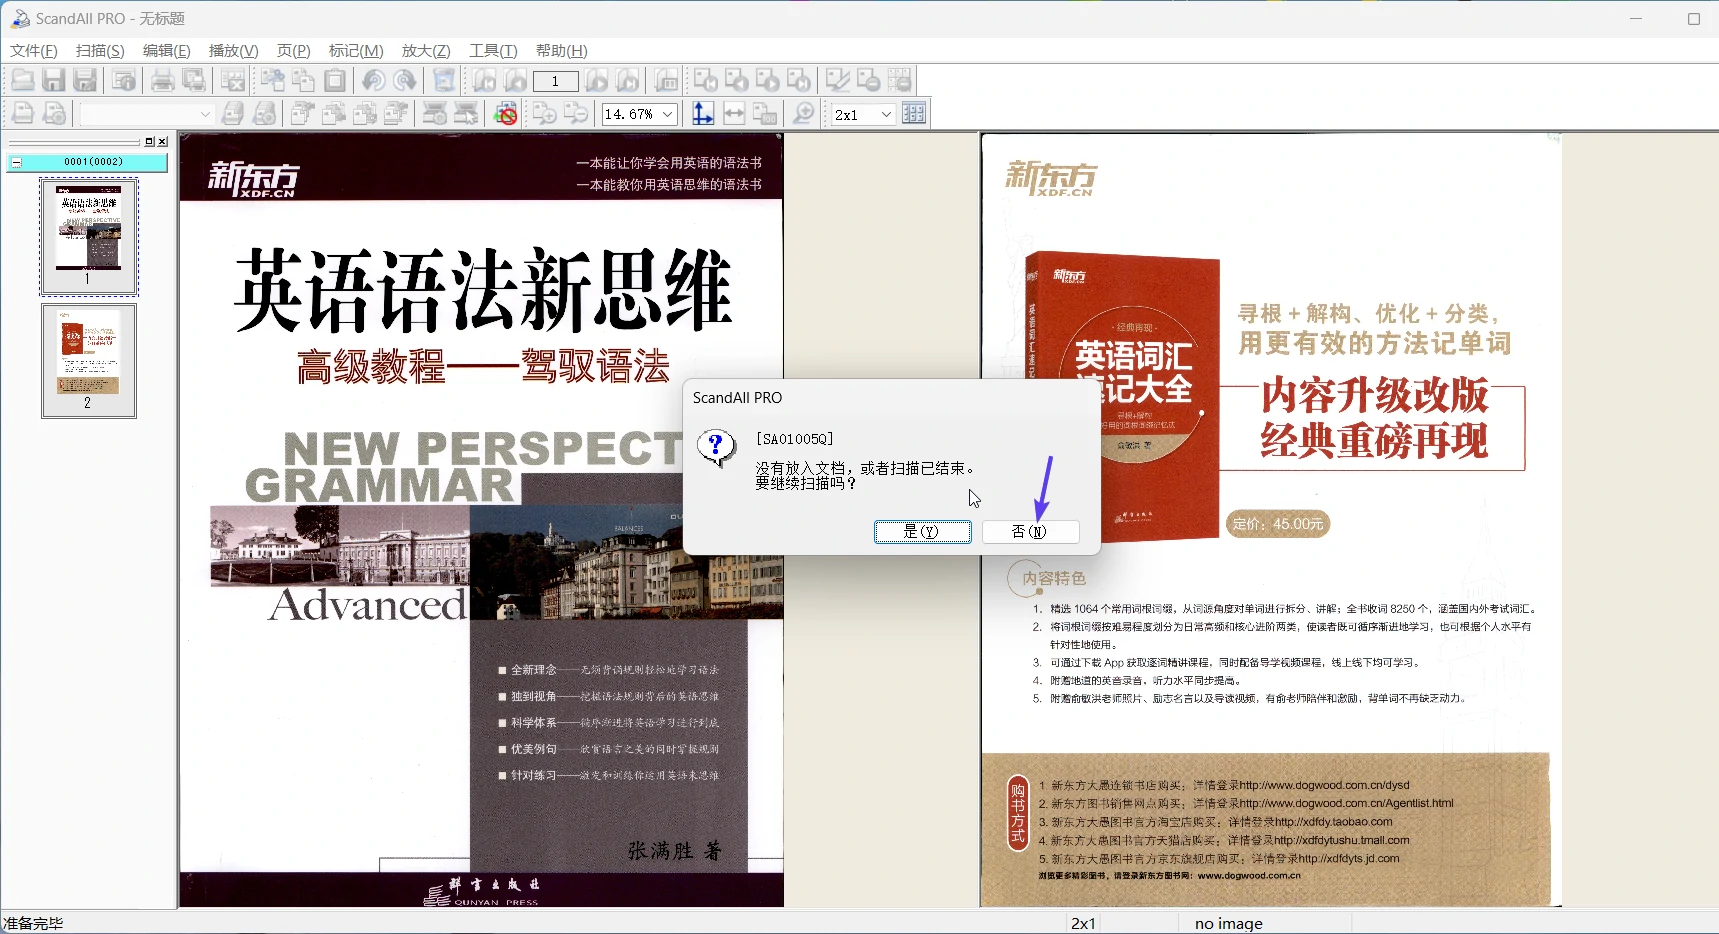Close the thumbnail panel with X
Screen dimensions: 1719x934
[x=163, y=141]
